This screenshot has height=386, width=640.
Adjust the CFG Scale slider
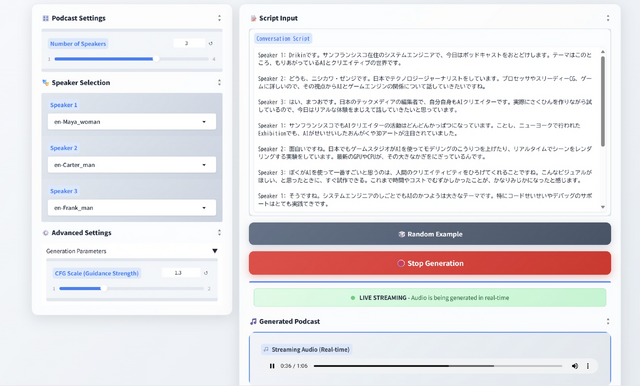coord(131,288)
